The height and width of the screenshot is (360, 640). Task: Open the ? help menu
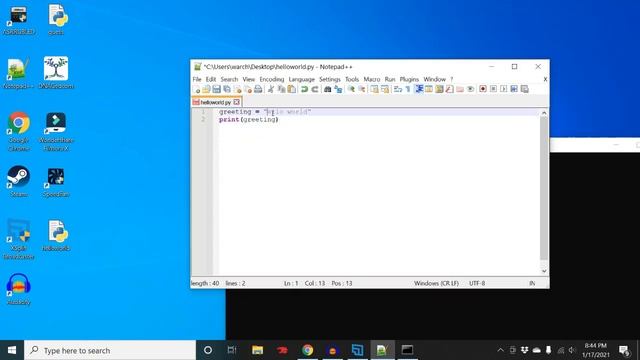451,79
